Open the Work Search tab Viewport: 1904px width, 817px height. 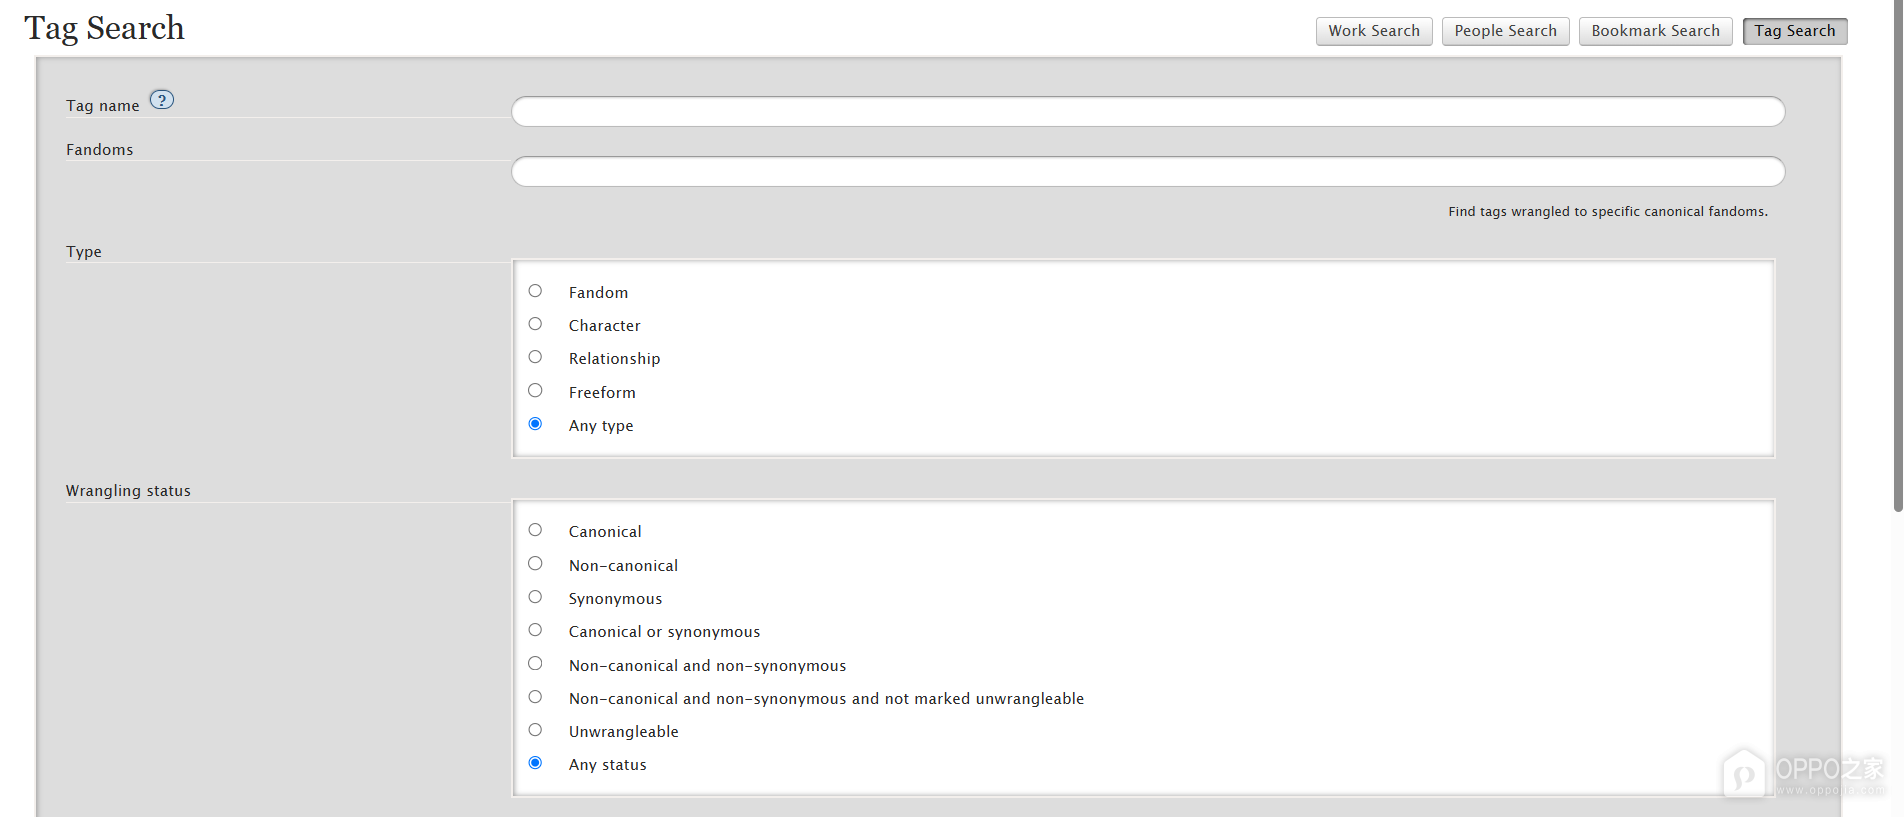tap(1374, 31)
